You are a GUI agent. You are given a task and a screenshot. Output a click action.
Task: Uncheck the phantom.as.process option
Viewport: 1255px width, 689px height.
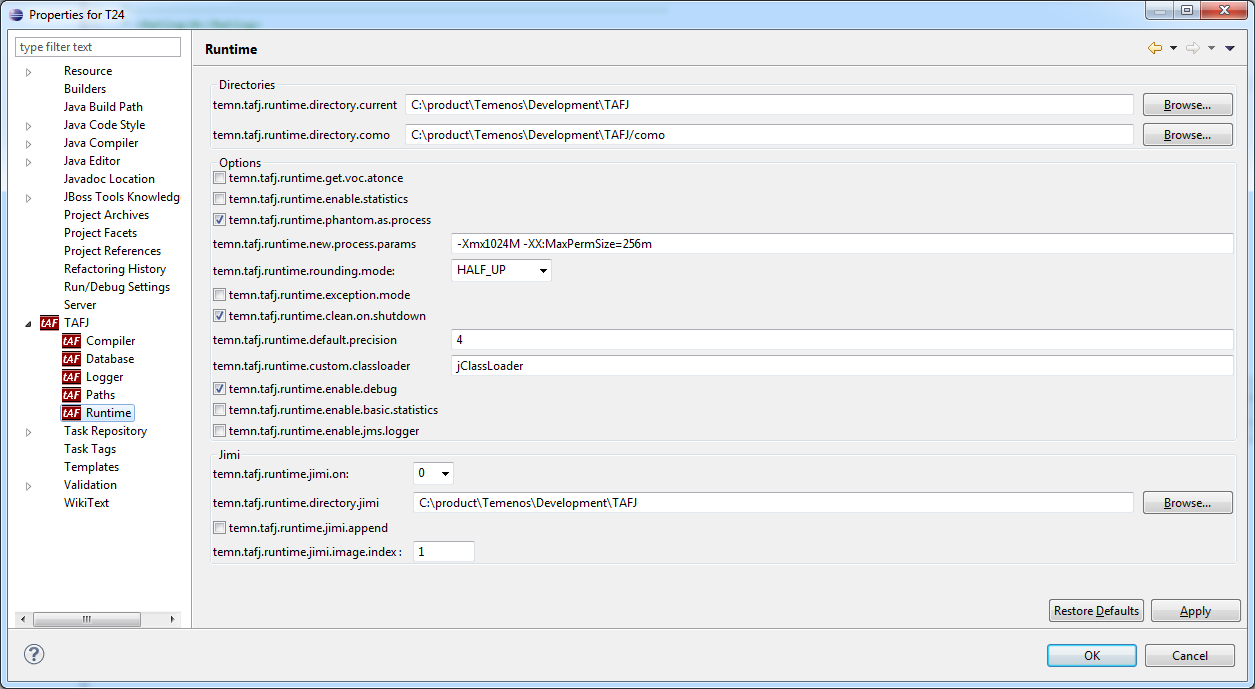(x=220, y=220)
